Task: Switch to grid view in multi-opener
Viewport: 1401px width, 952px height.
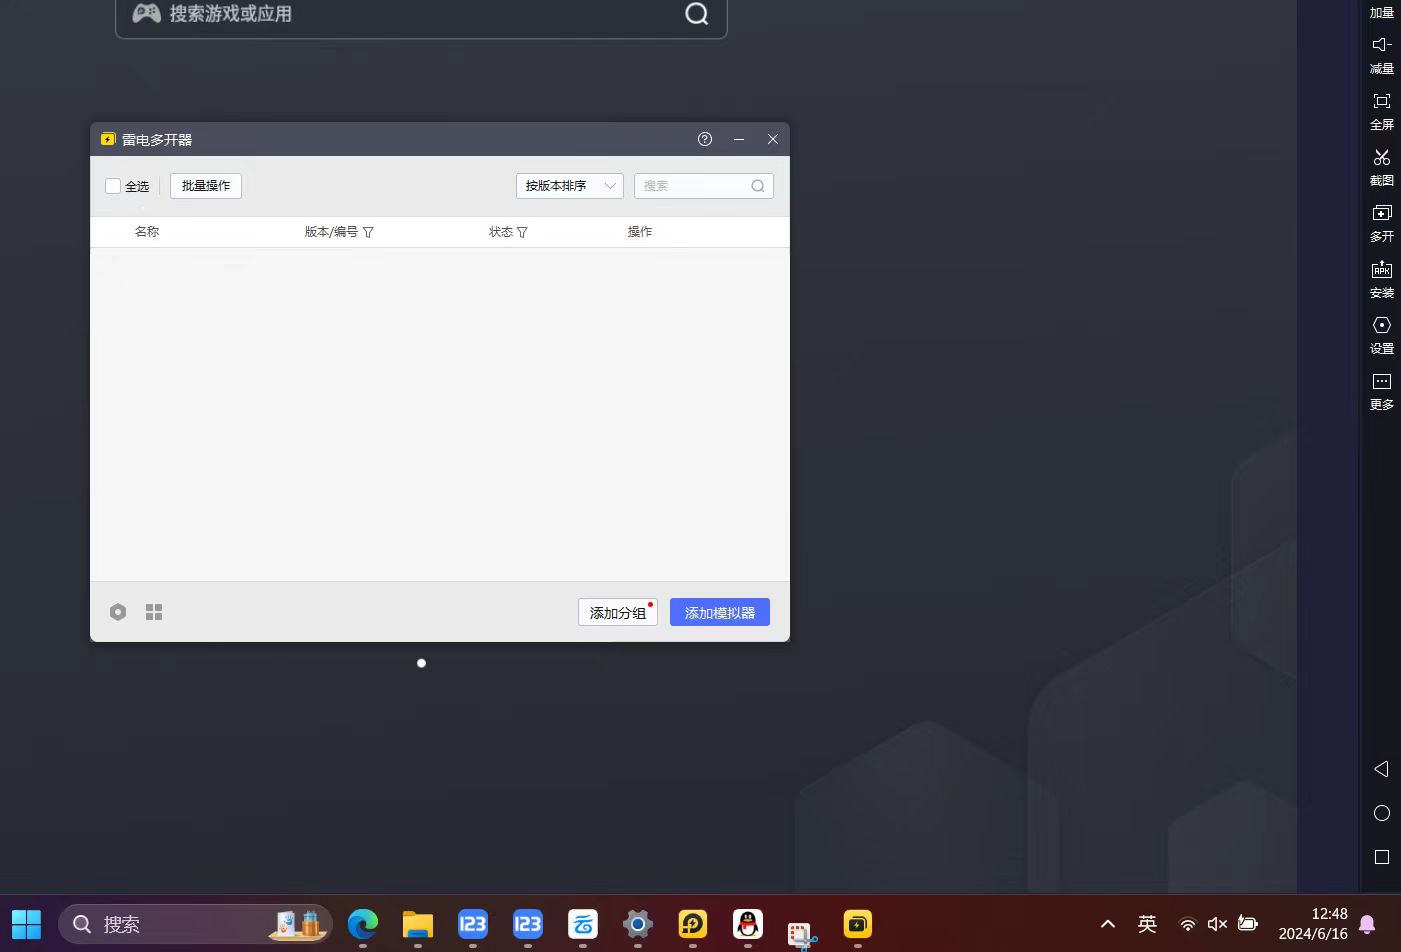Action: coord(154,612)
